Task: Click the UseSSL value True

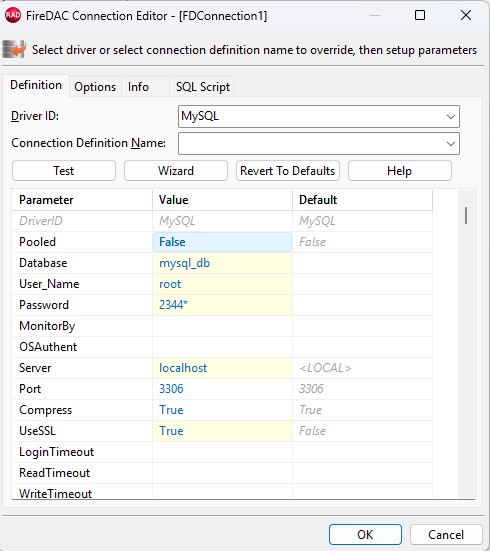Action: tap(222, 431)
